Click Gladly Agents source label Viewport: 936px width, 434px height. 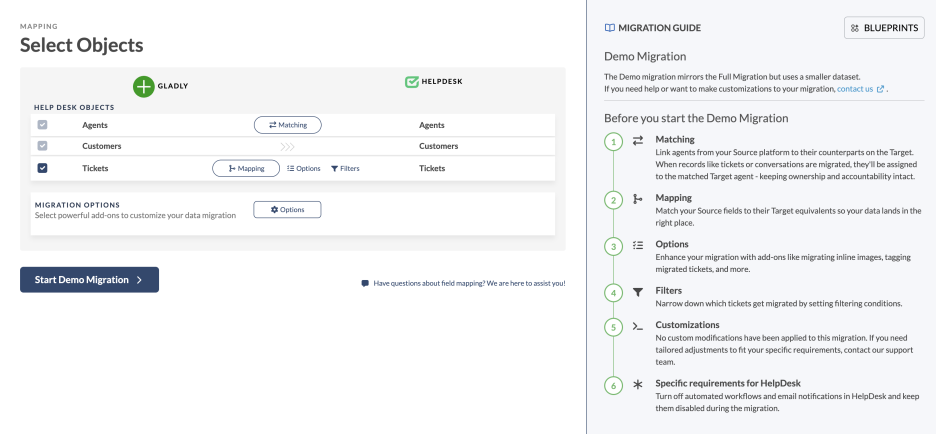95,125
